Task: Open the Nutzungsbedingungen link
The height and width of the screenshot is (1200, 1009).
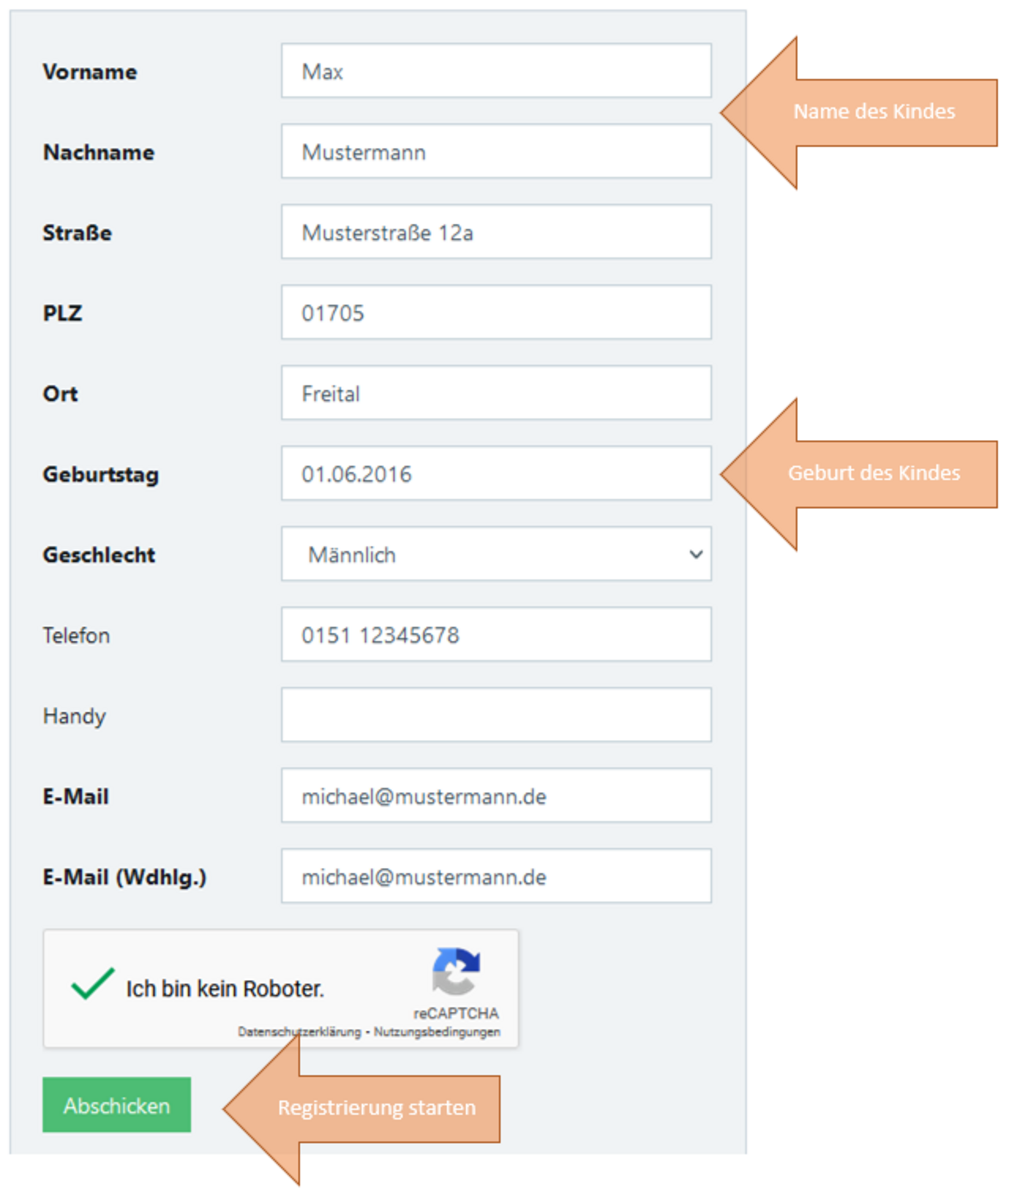Action: pyautogui.click(x=437, y=1032)
